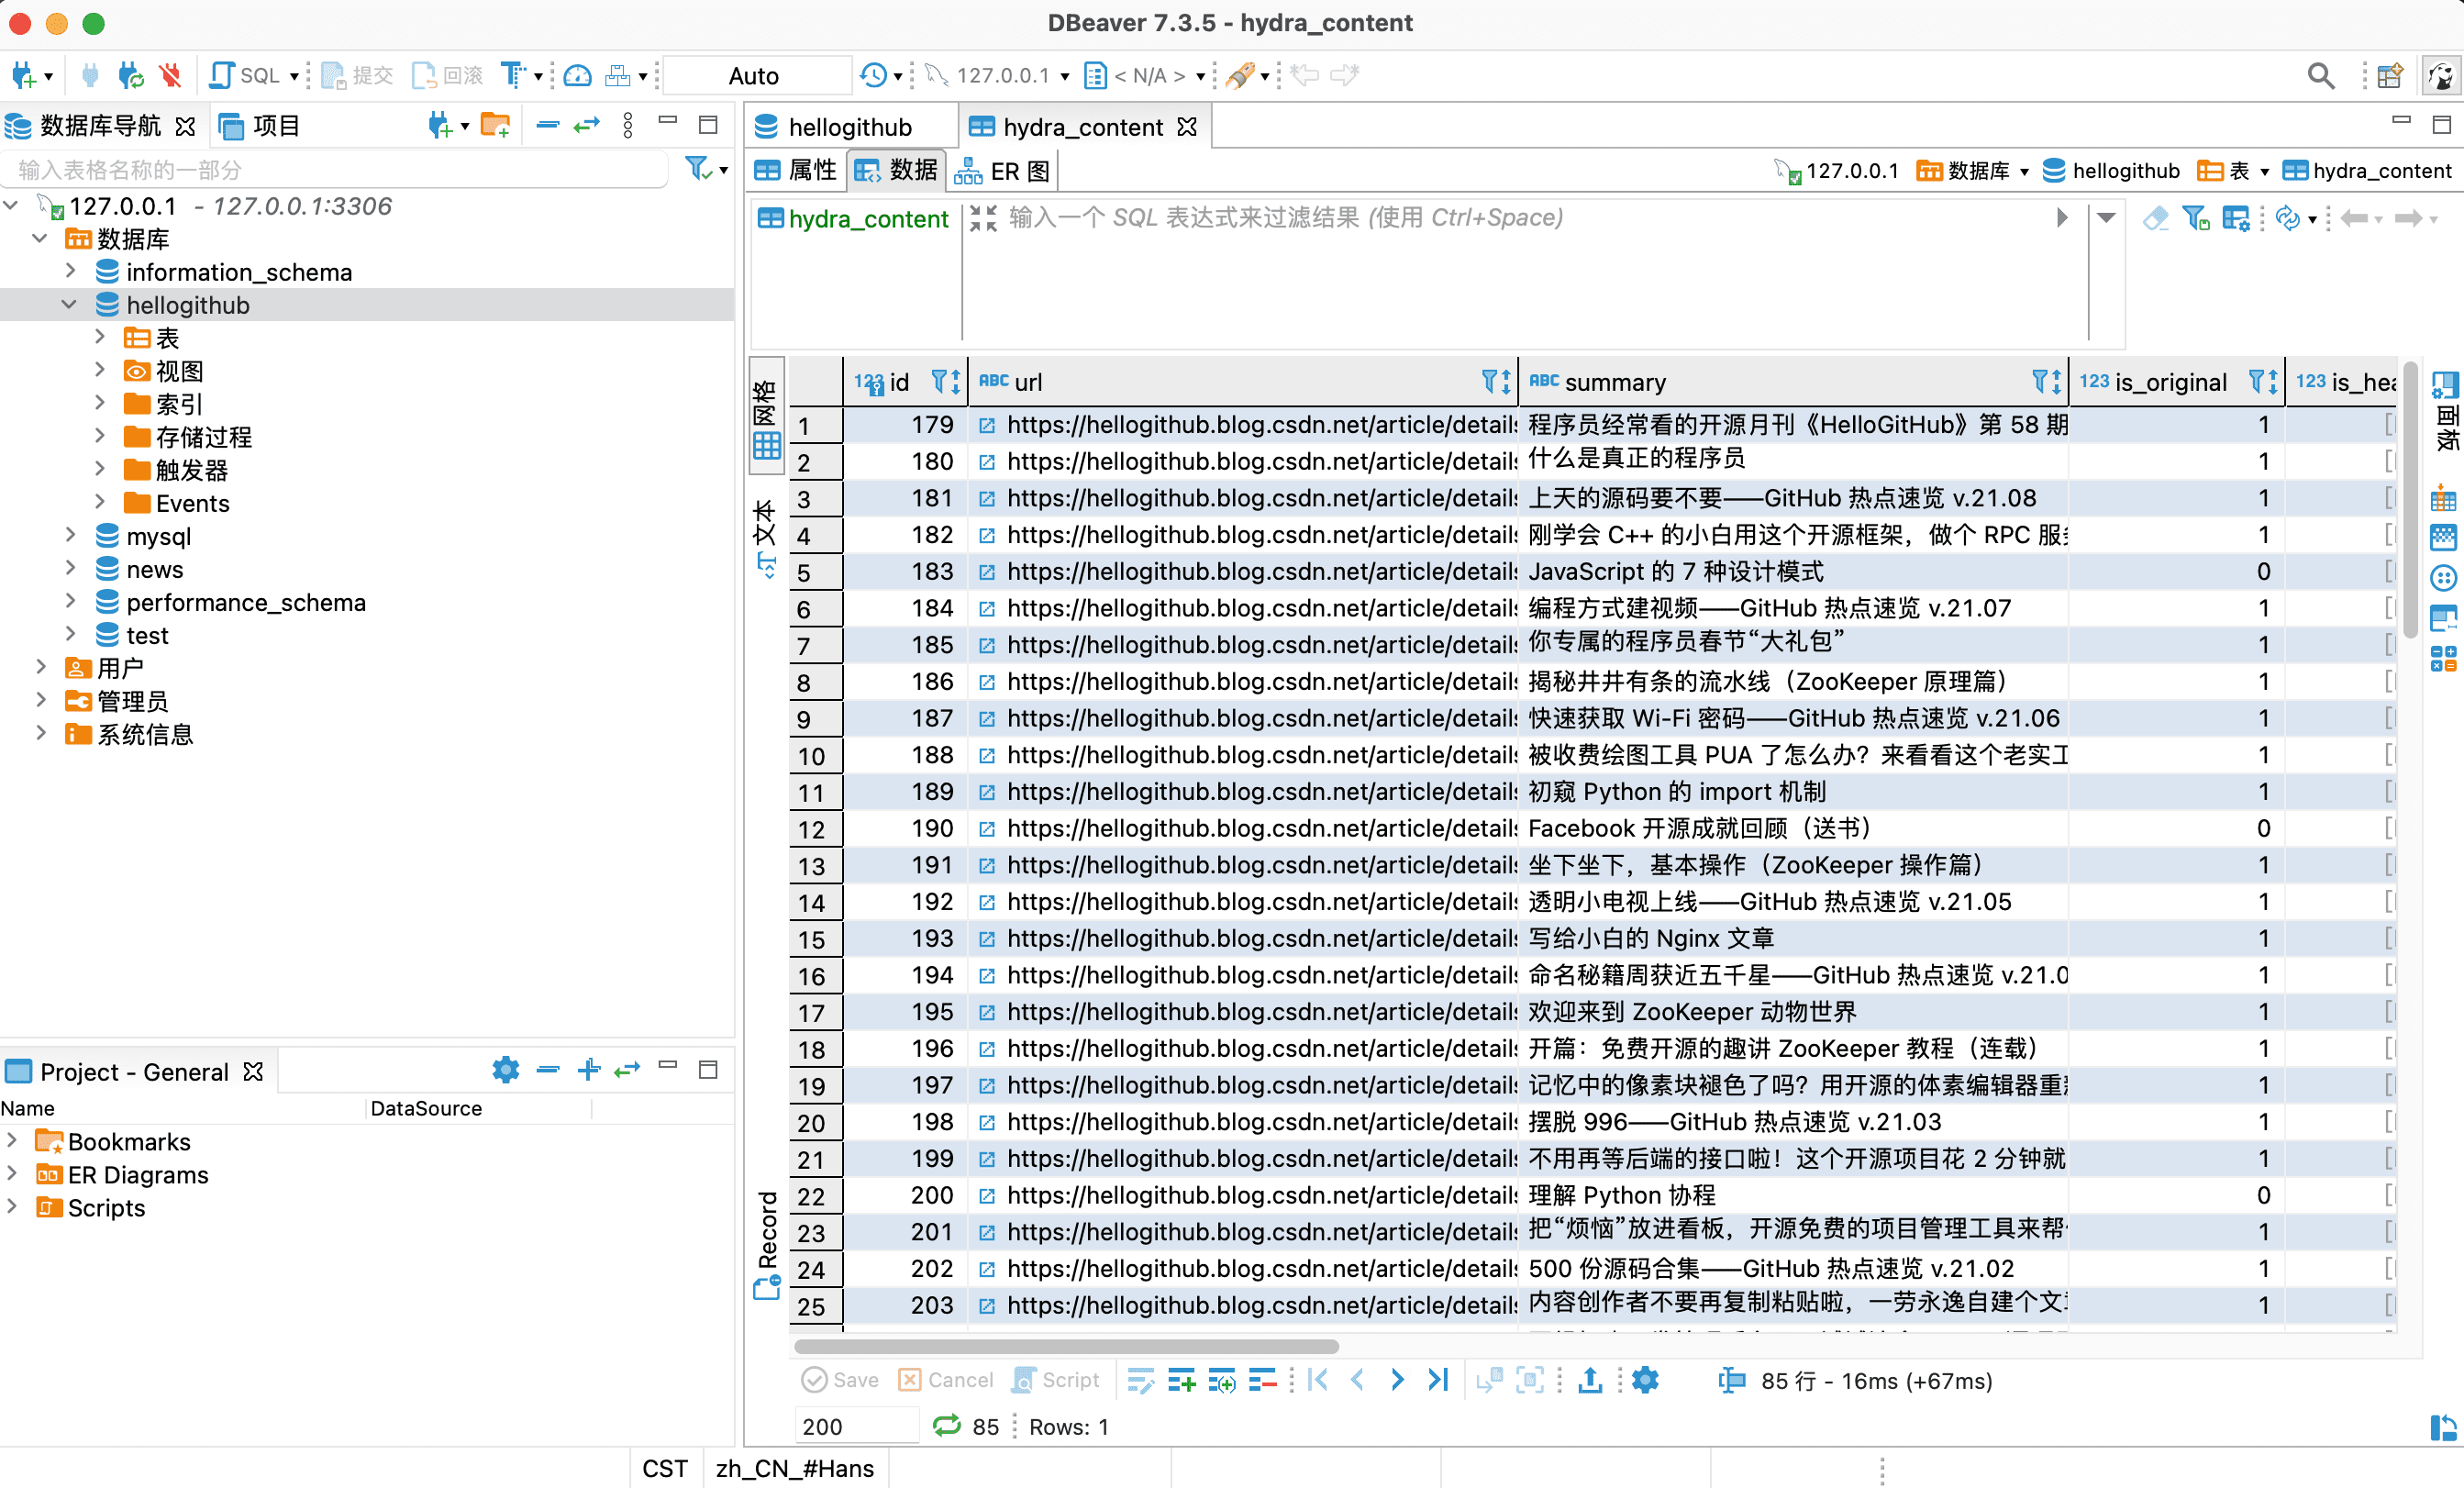This screenshot has height=1488, width=2464.
Task: Switch to the ER 图 tab
Action: point(1003,171)
